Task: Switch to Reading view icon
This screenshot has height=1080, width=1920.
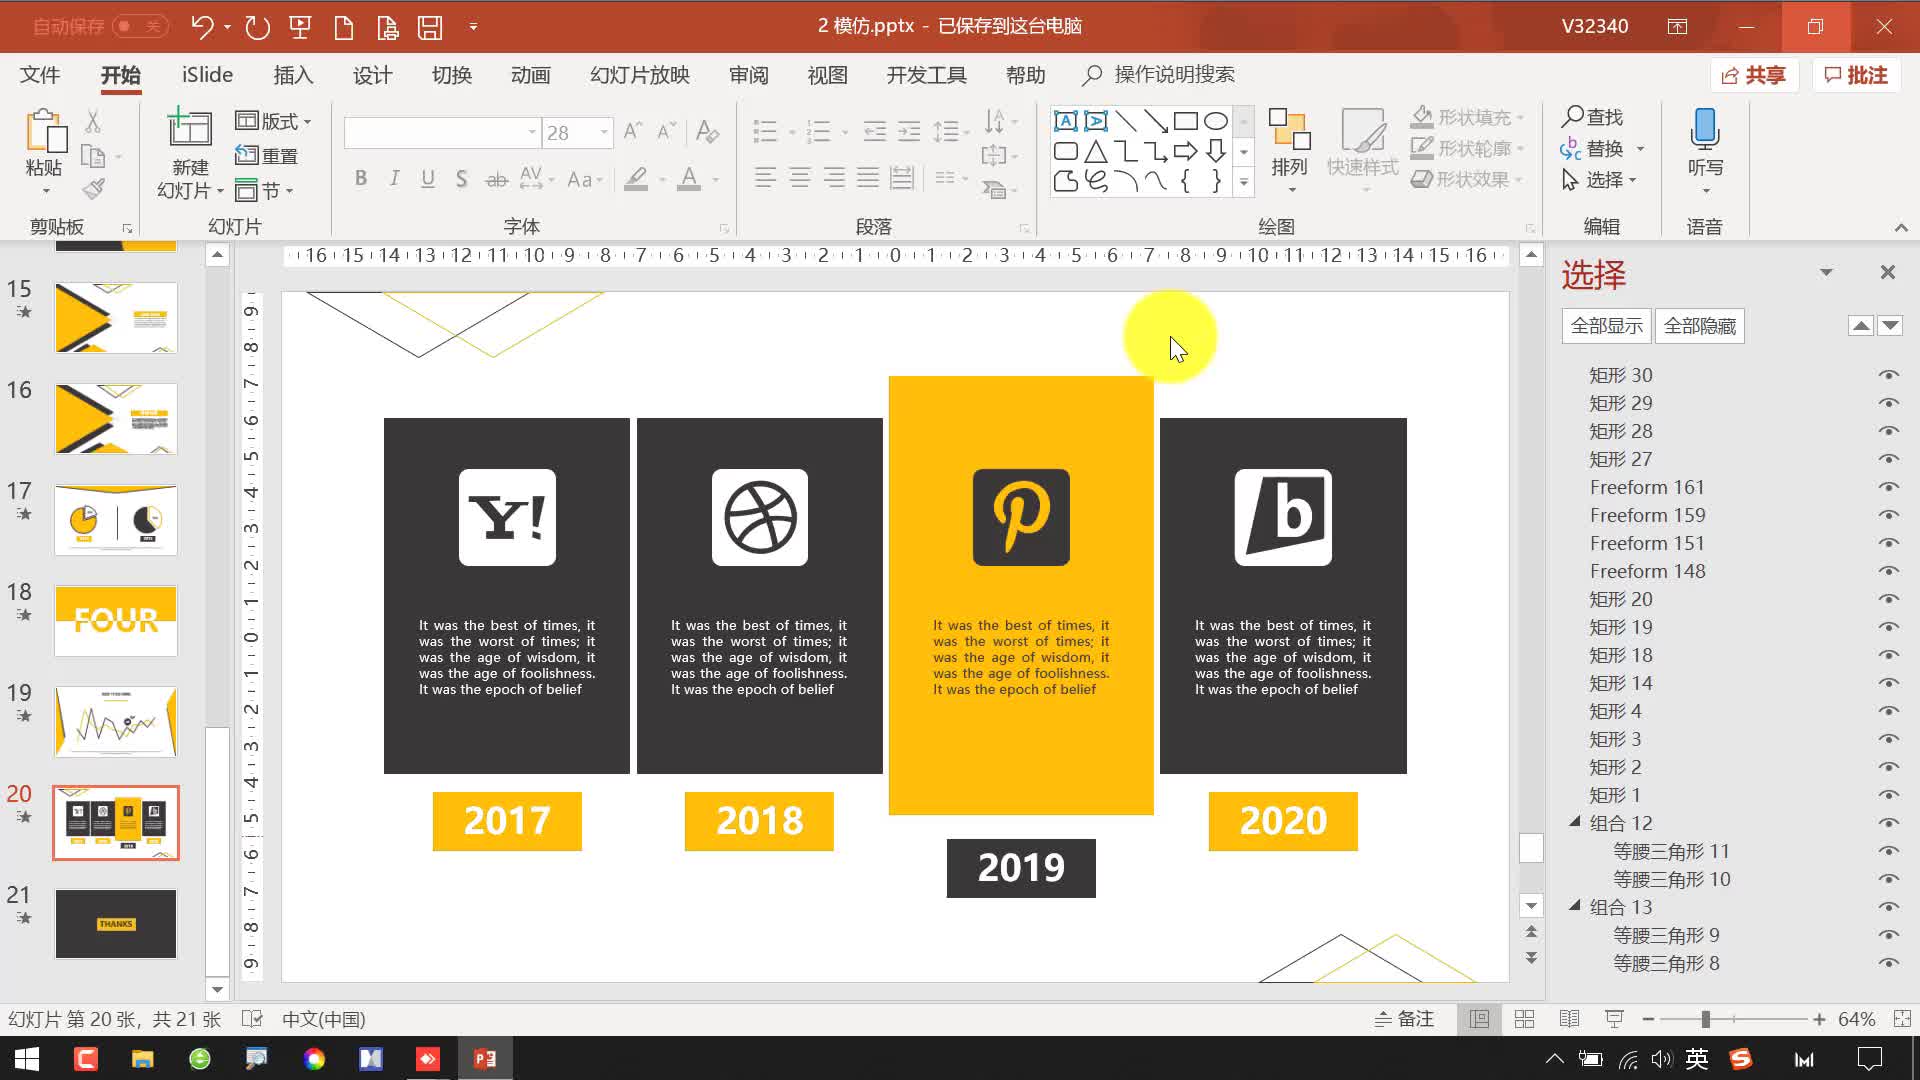Action: pyautogui.click(x=1569, y=1019)
